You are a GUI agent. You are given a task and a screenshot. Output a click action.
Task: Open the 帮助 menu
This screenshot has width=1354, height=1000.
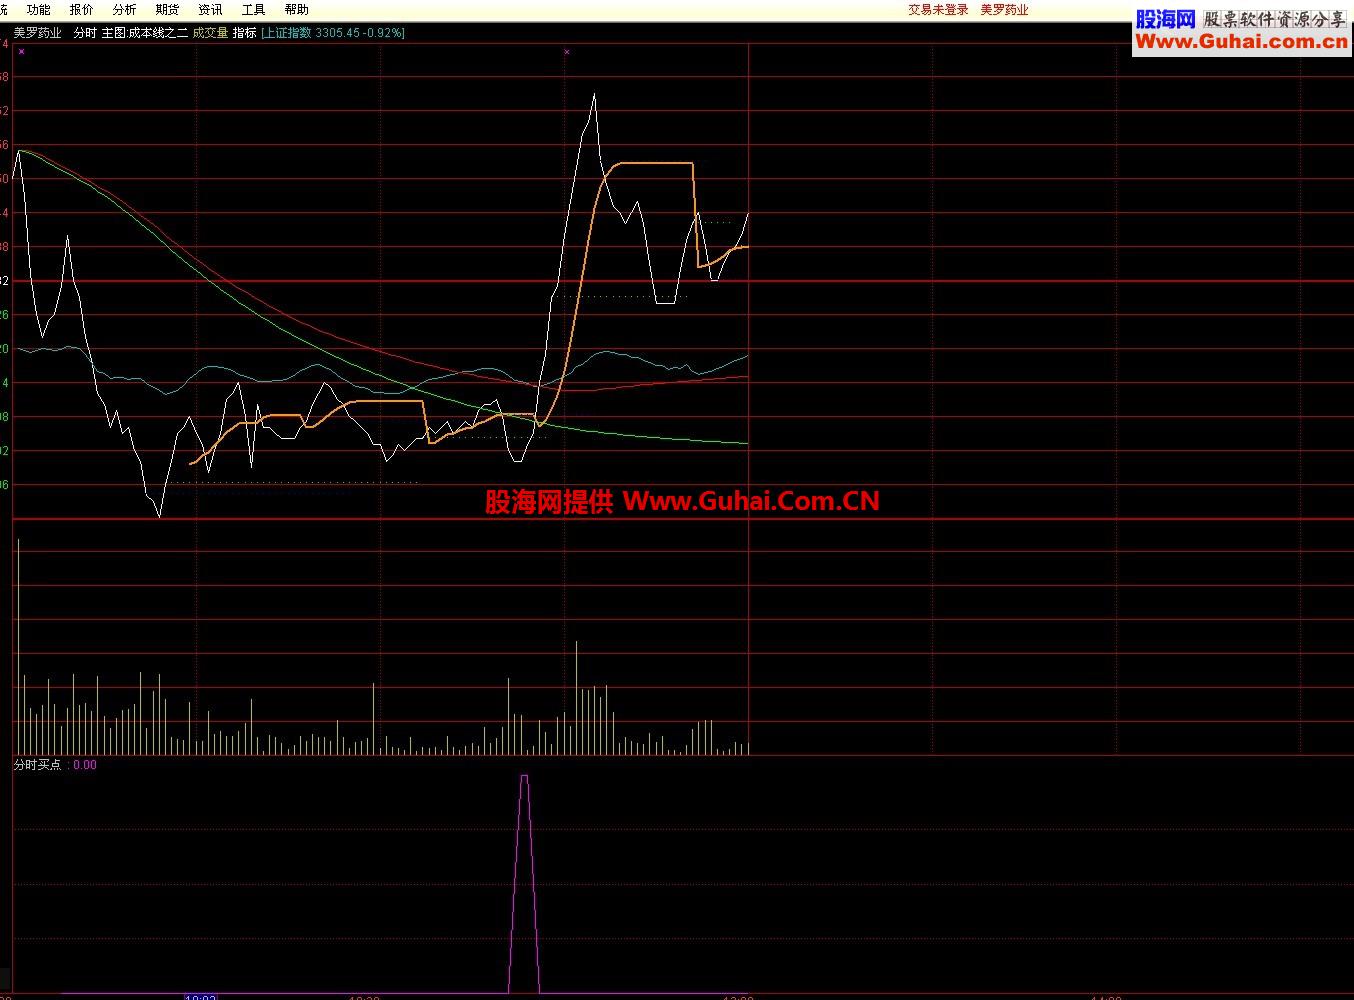coord(296,10)
